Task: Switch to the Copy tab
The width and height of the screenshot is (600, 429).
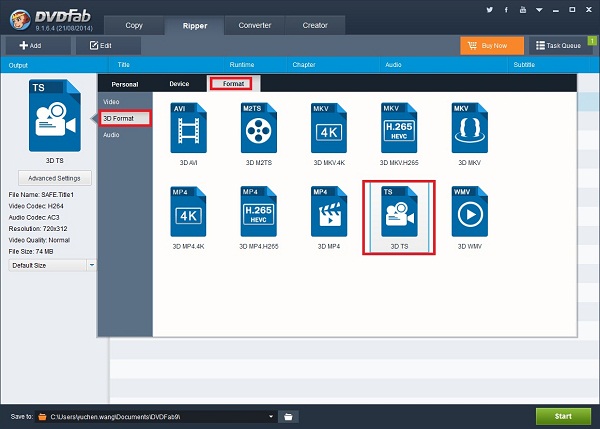Action: click(x=134, y=25)
